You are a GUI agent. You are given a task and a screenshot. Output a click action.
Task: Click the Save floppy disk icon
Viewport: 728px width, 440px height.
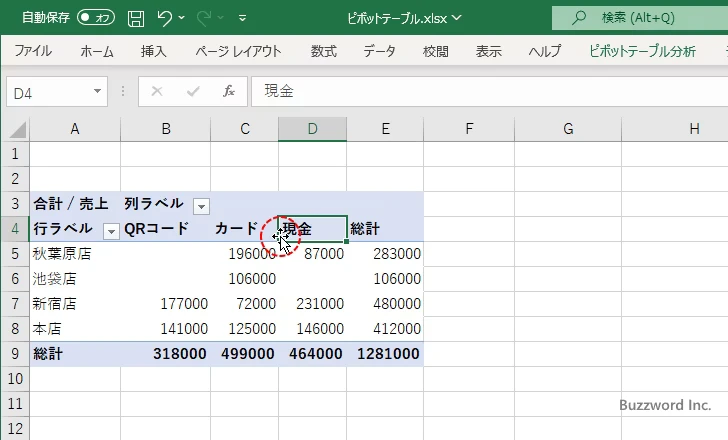coord(136,18)
